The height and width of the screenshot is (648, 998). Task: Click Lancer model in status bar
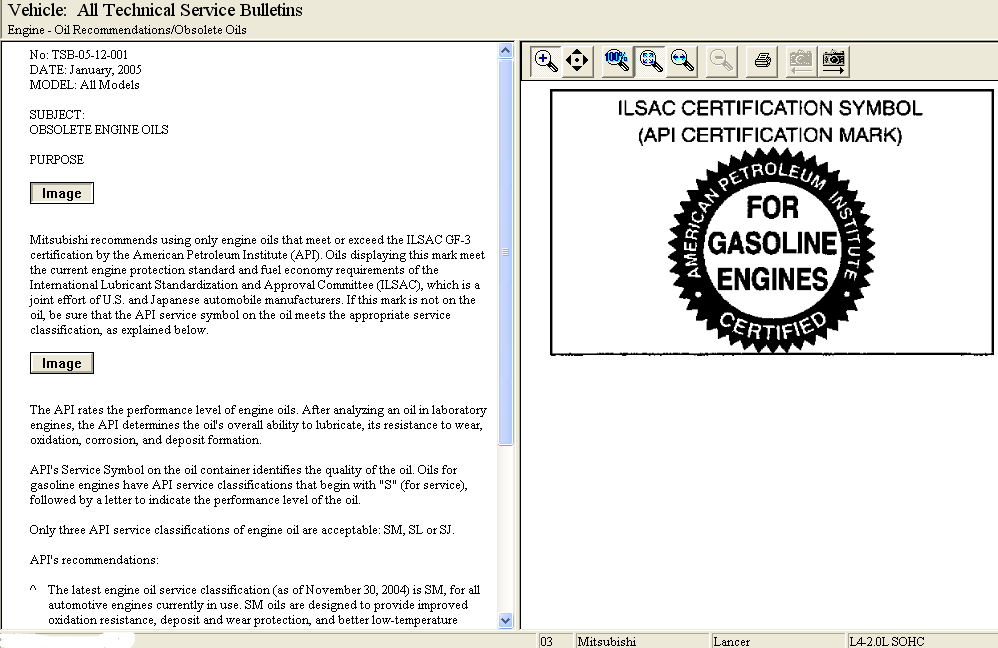778,641
